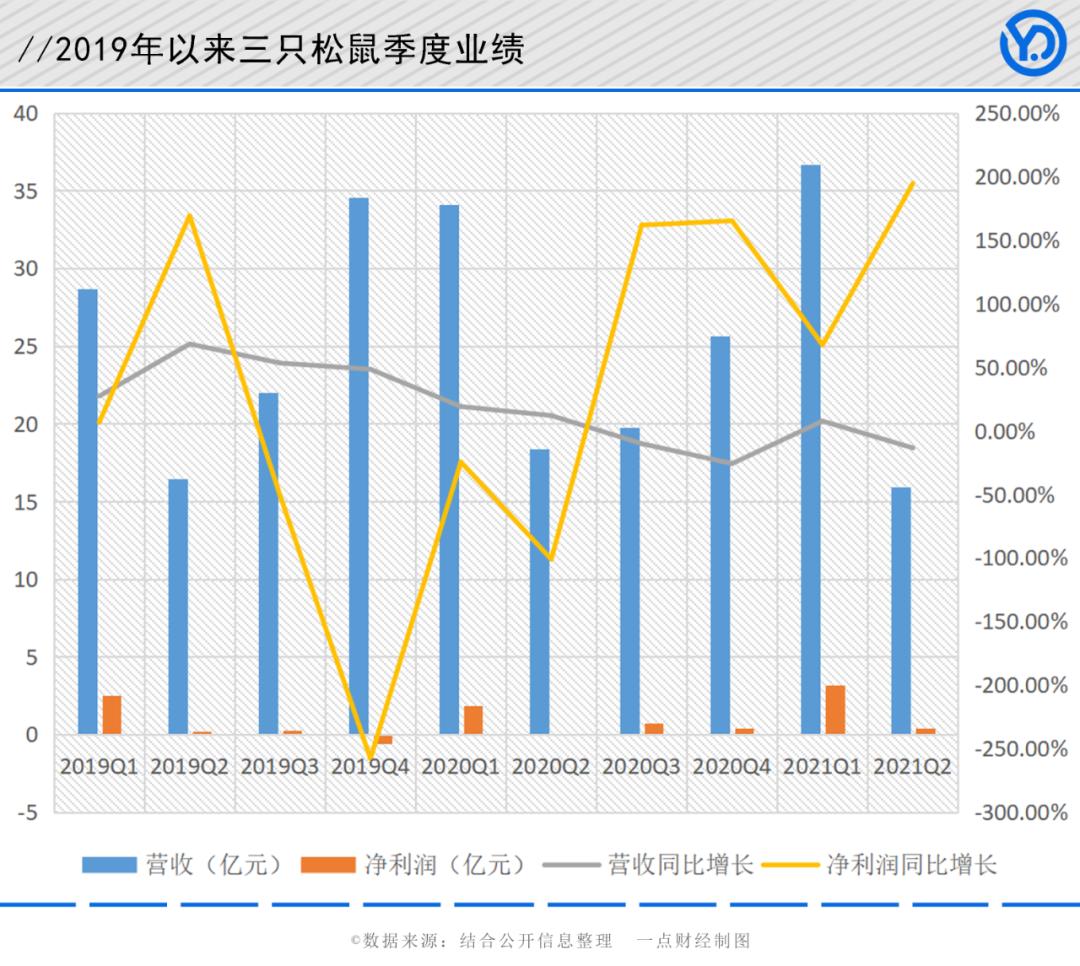Click the 2019Q4 negative orange profit bar
The width and height of the screenshot is (1080, 966).
point(384,739)
